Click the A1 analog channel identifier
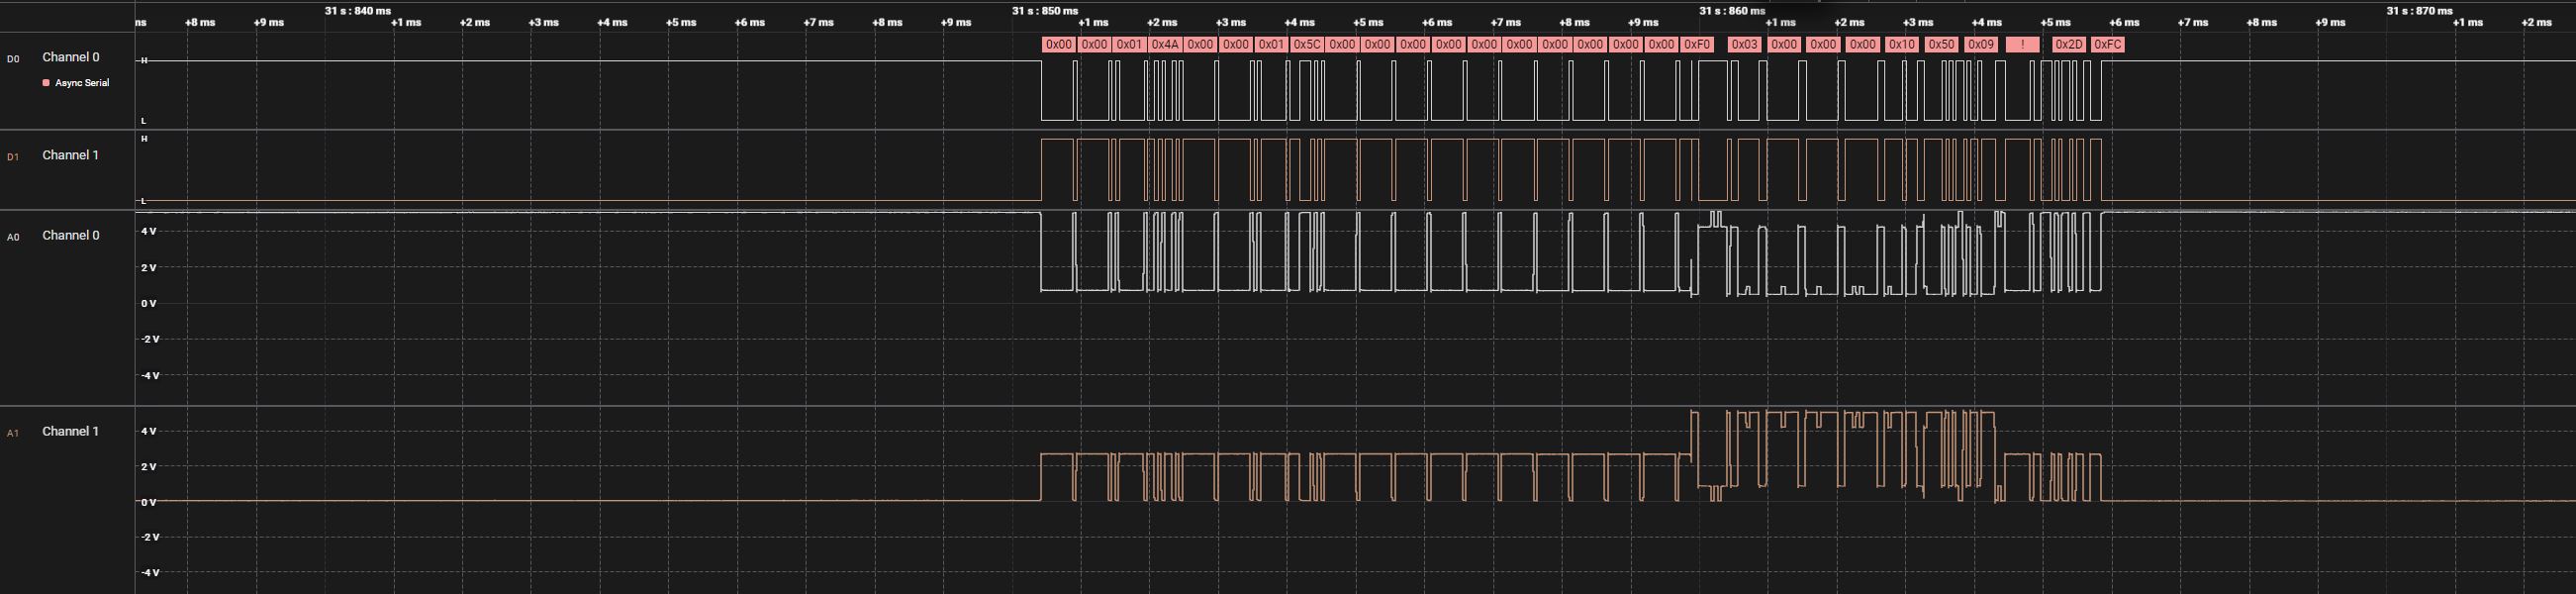Screen dimensions: 2576x594 click(x=13, y=433)
